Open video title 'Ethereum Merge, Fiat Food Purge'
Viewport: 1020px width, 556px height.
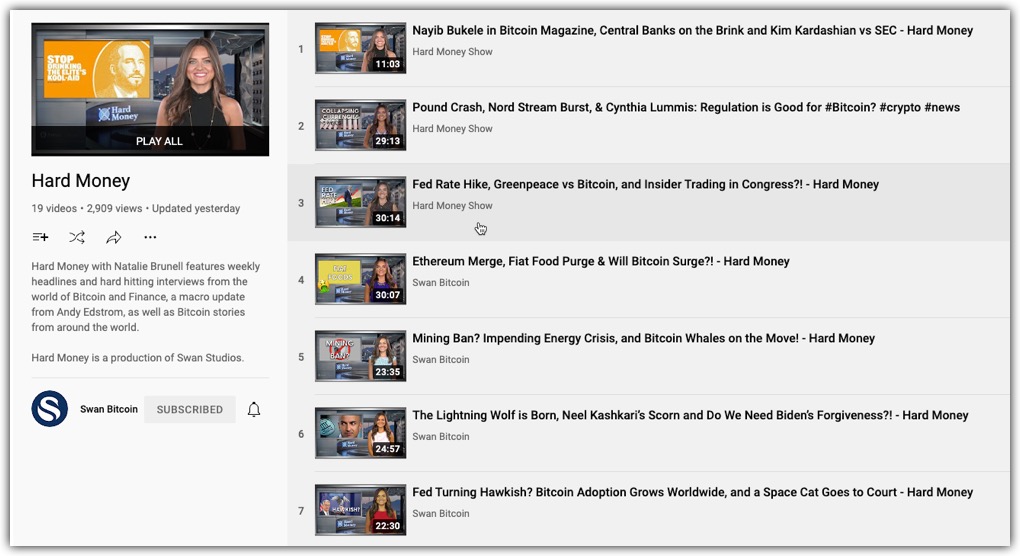click(x=601, y=261)
